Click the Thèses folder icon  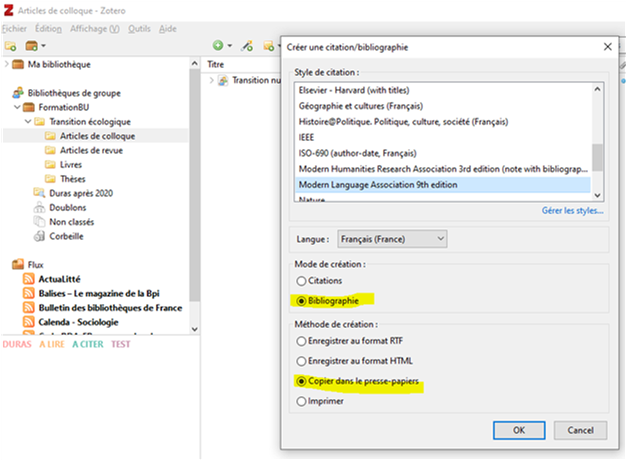point(50,179)
